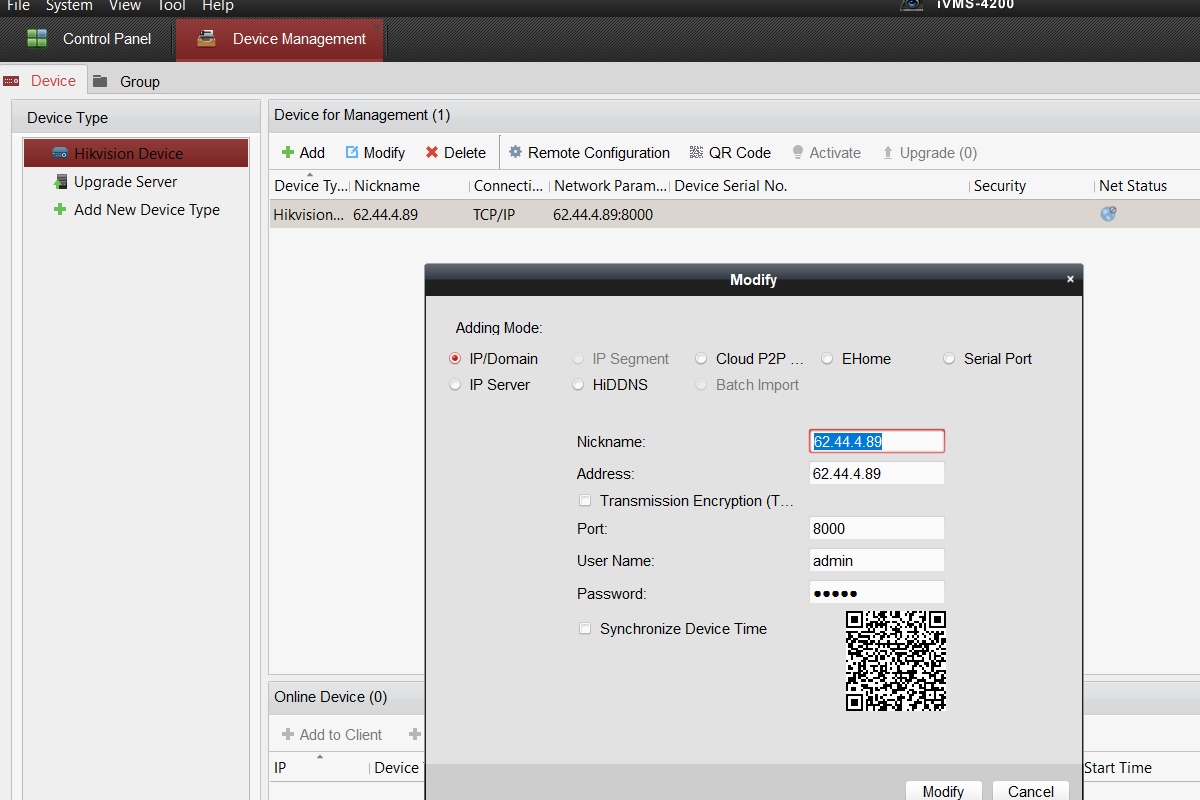1200x800 pixels.
Task: Enable Synchronize Device Time checkbox
Action: click(585, 629)
